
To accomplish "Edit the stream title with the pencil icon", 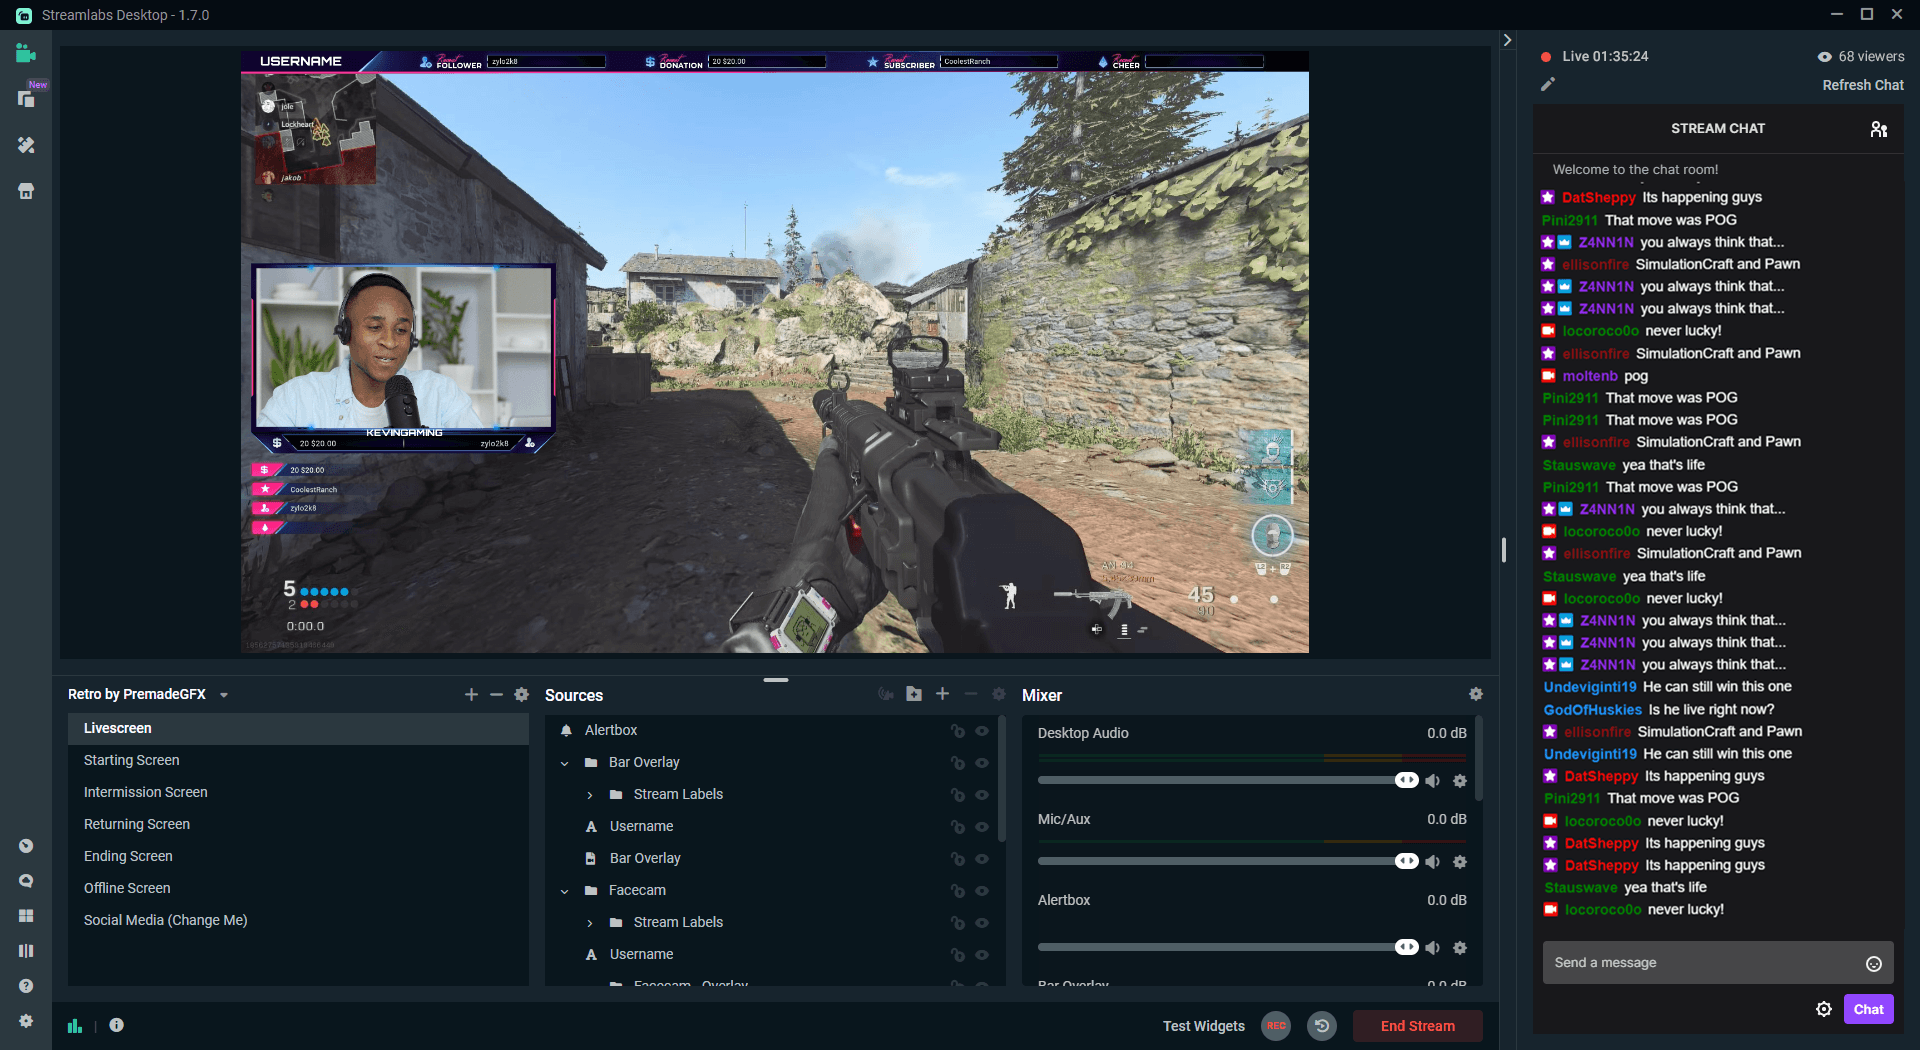I will pos(1547,84).
